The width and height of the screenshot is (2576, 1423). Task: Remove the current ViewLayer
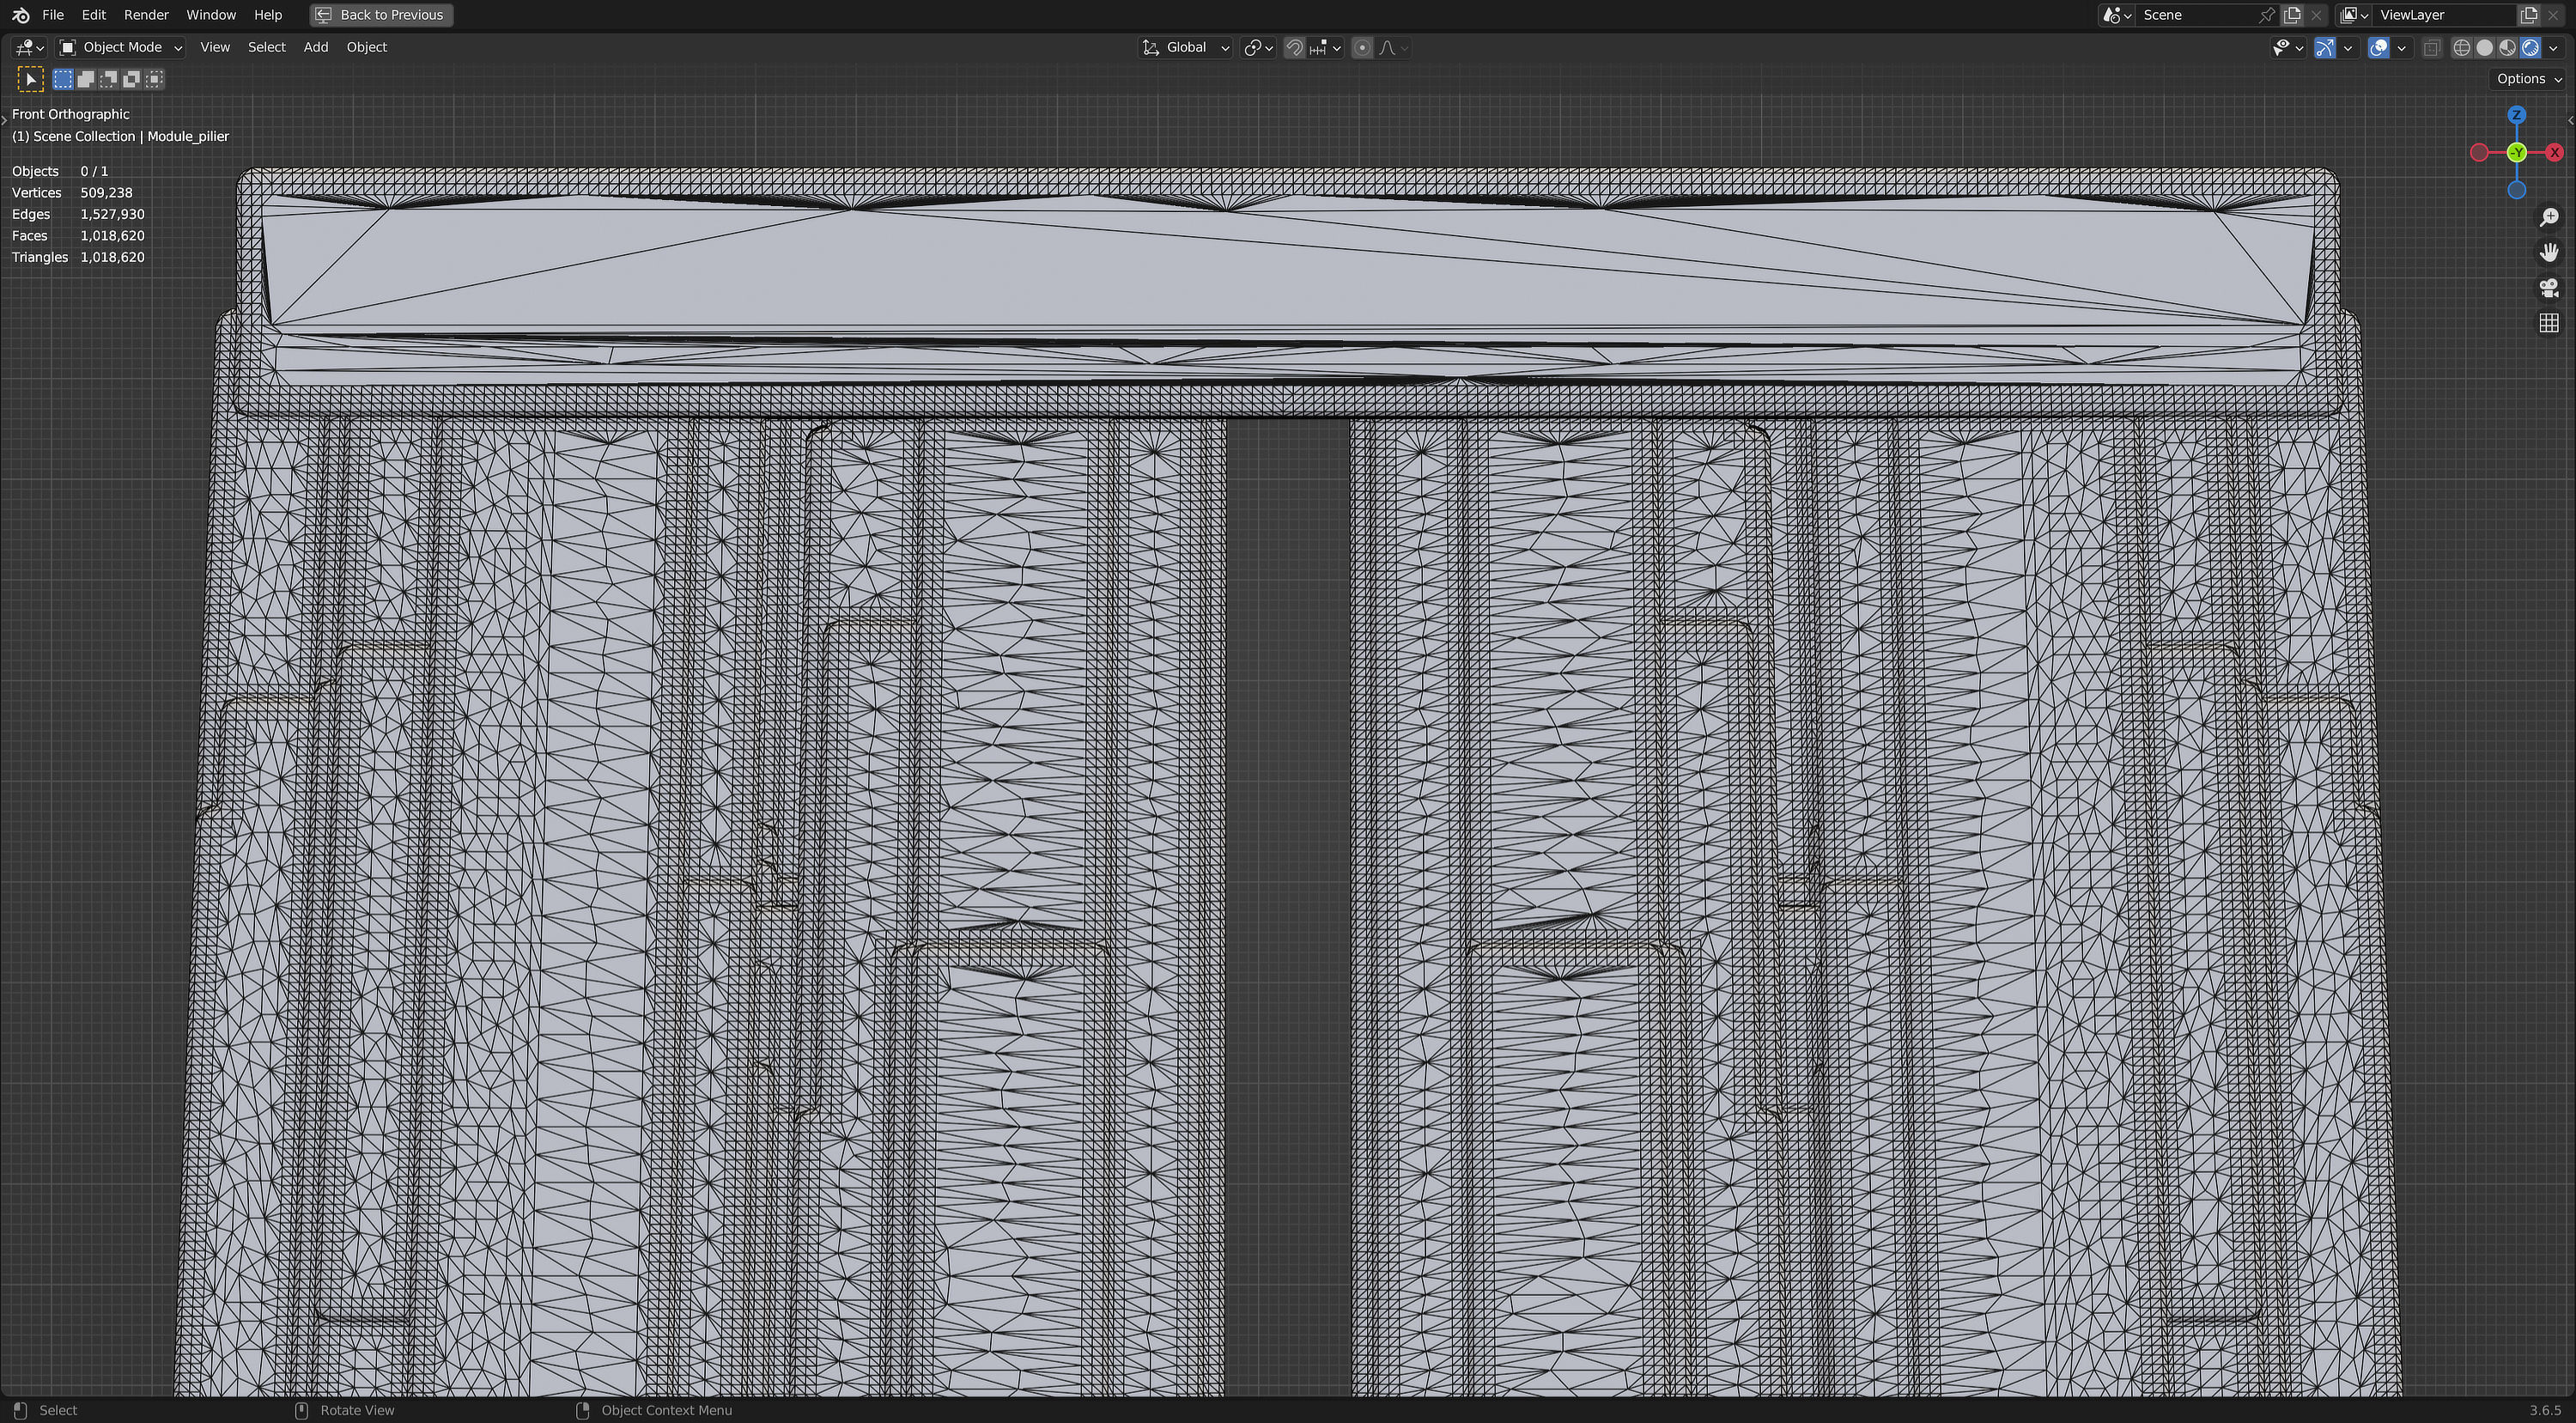click(x=2553, y=15)
